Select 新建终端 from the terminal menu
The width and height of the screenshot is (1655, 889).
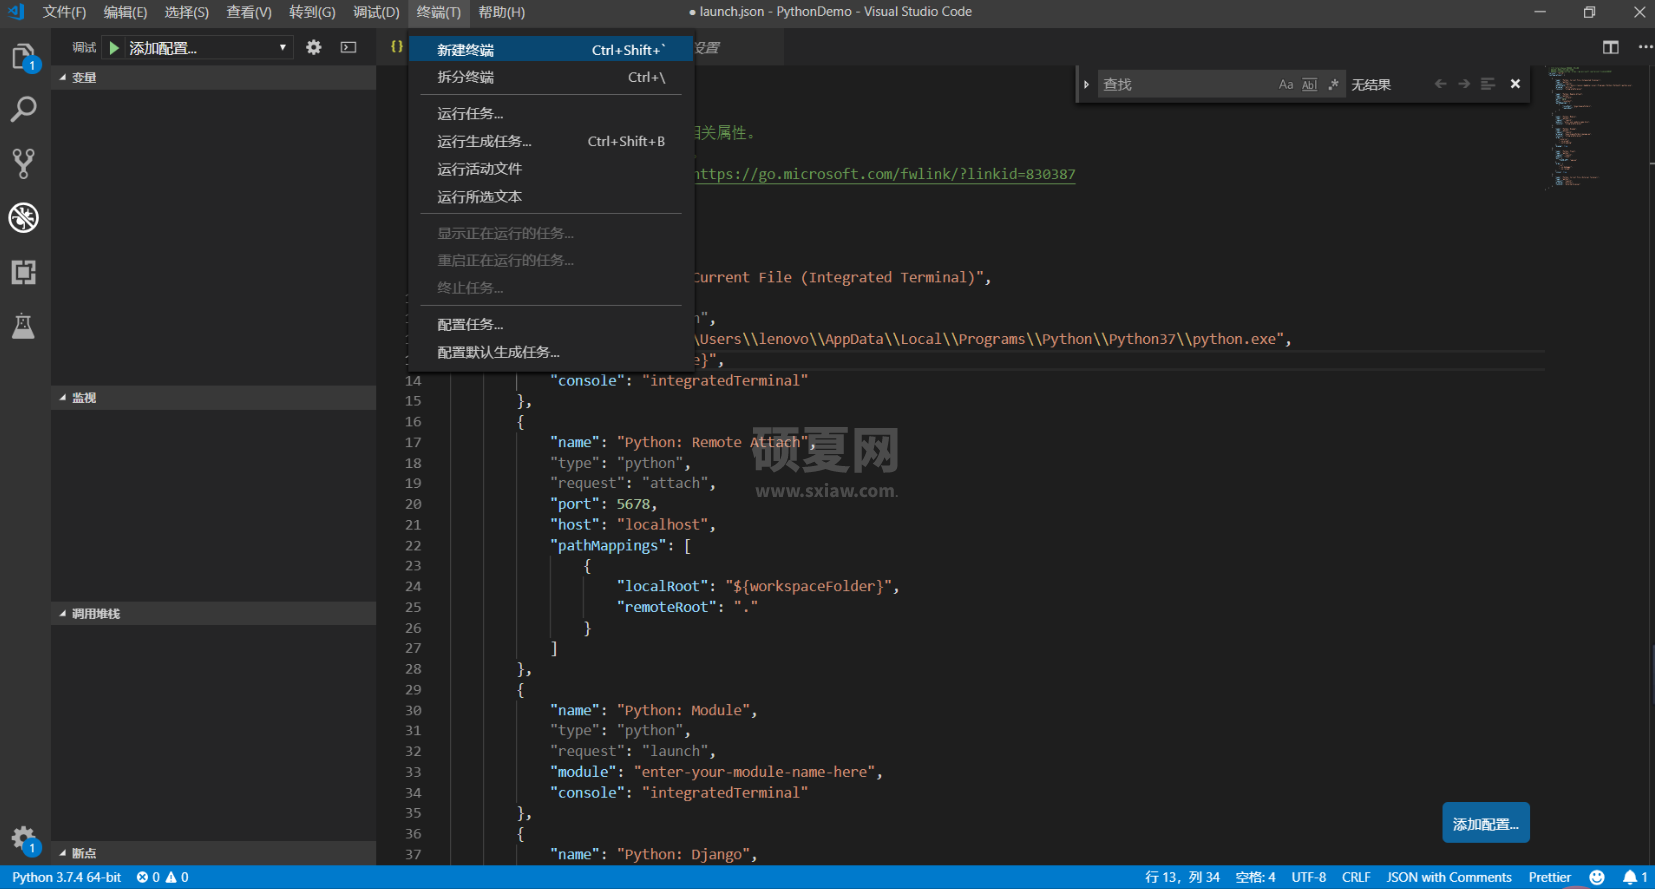551,50
